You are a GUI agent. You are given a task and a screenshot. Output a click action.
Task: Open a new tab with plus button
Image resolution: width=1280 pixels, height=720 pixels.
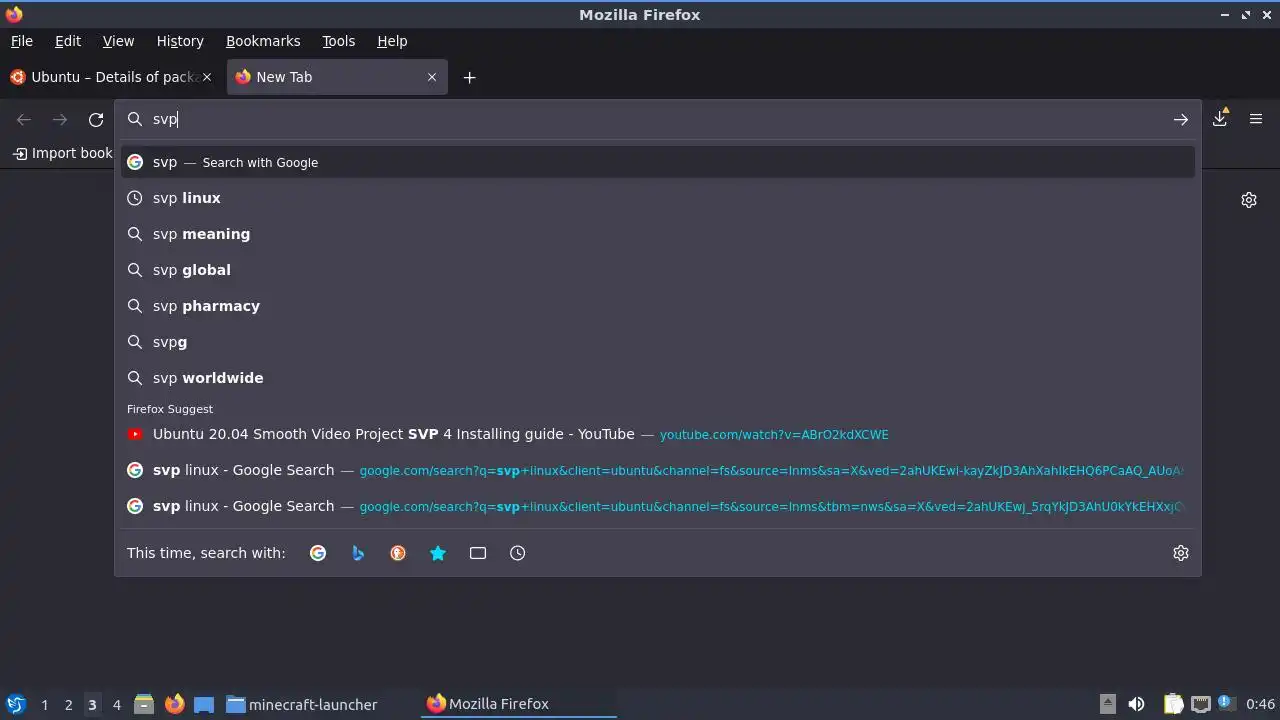coord(469,77)
